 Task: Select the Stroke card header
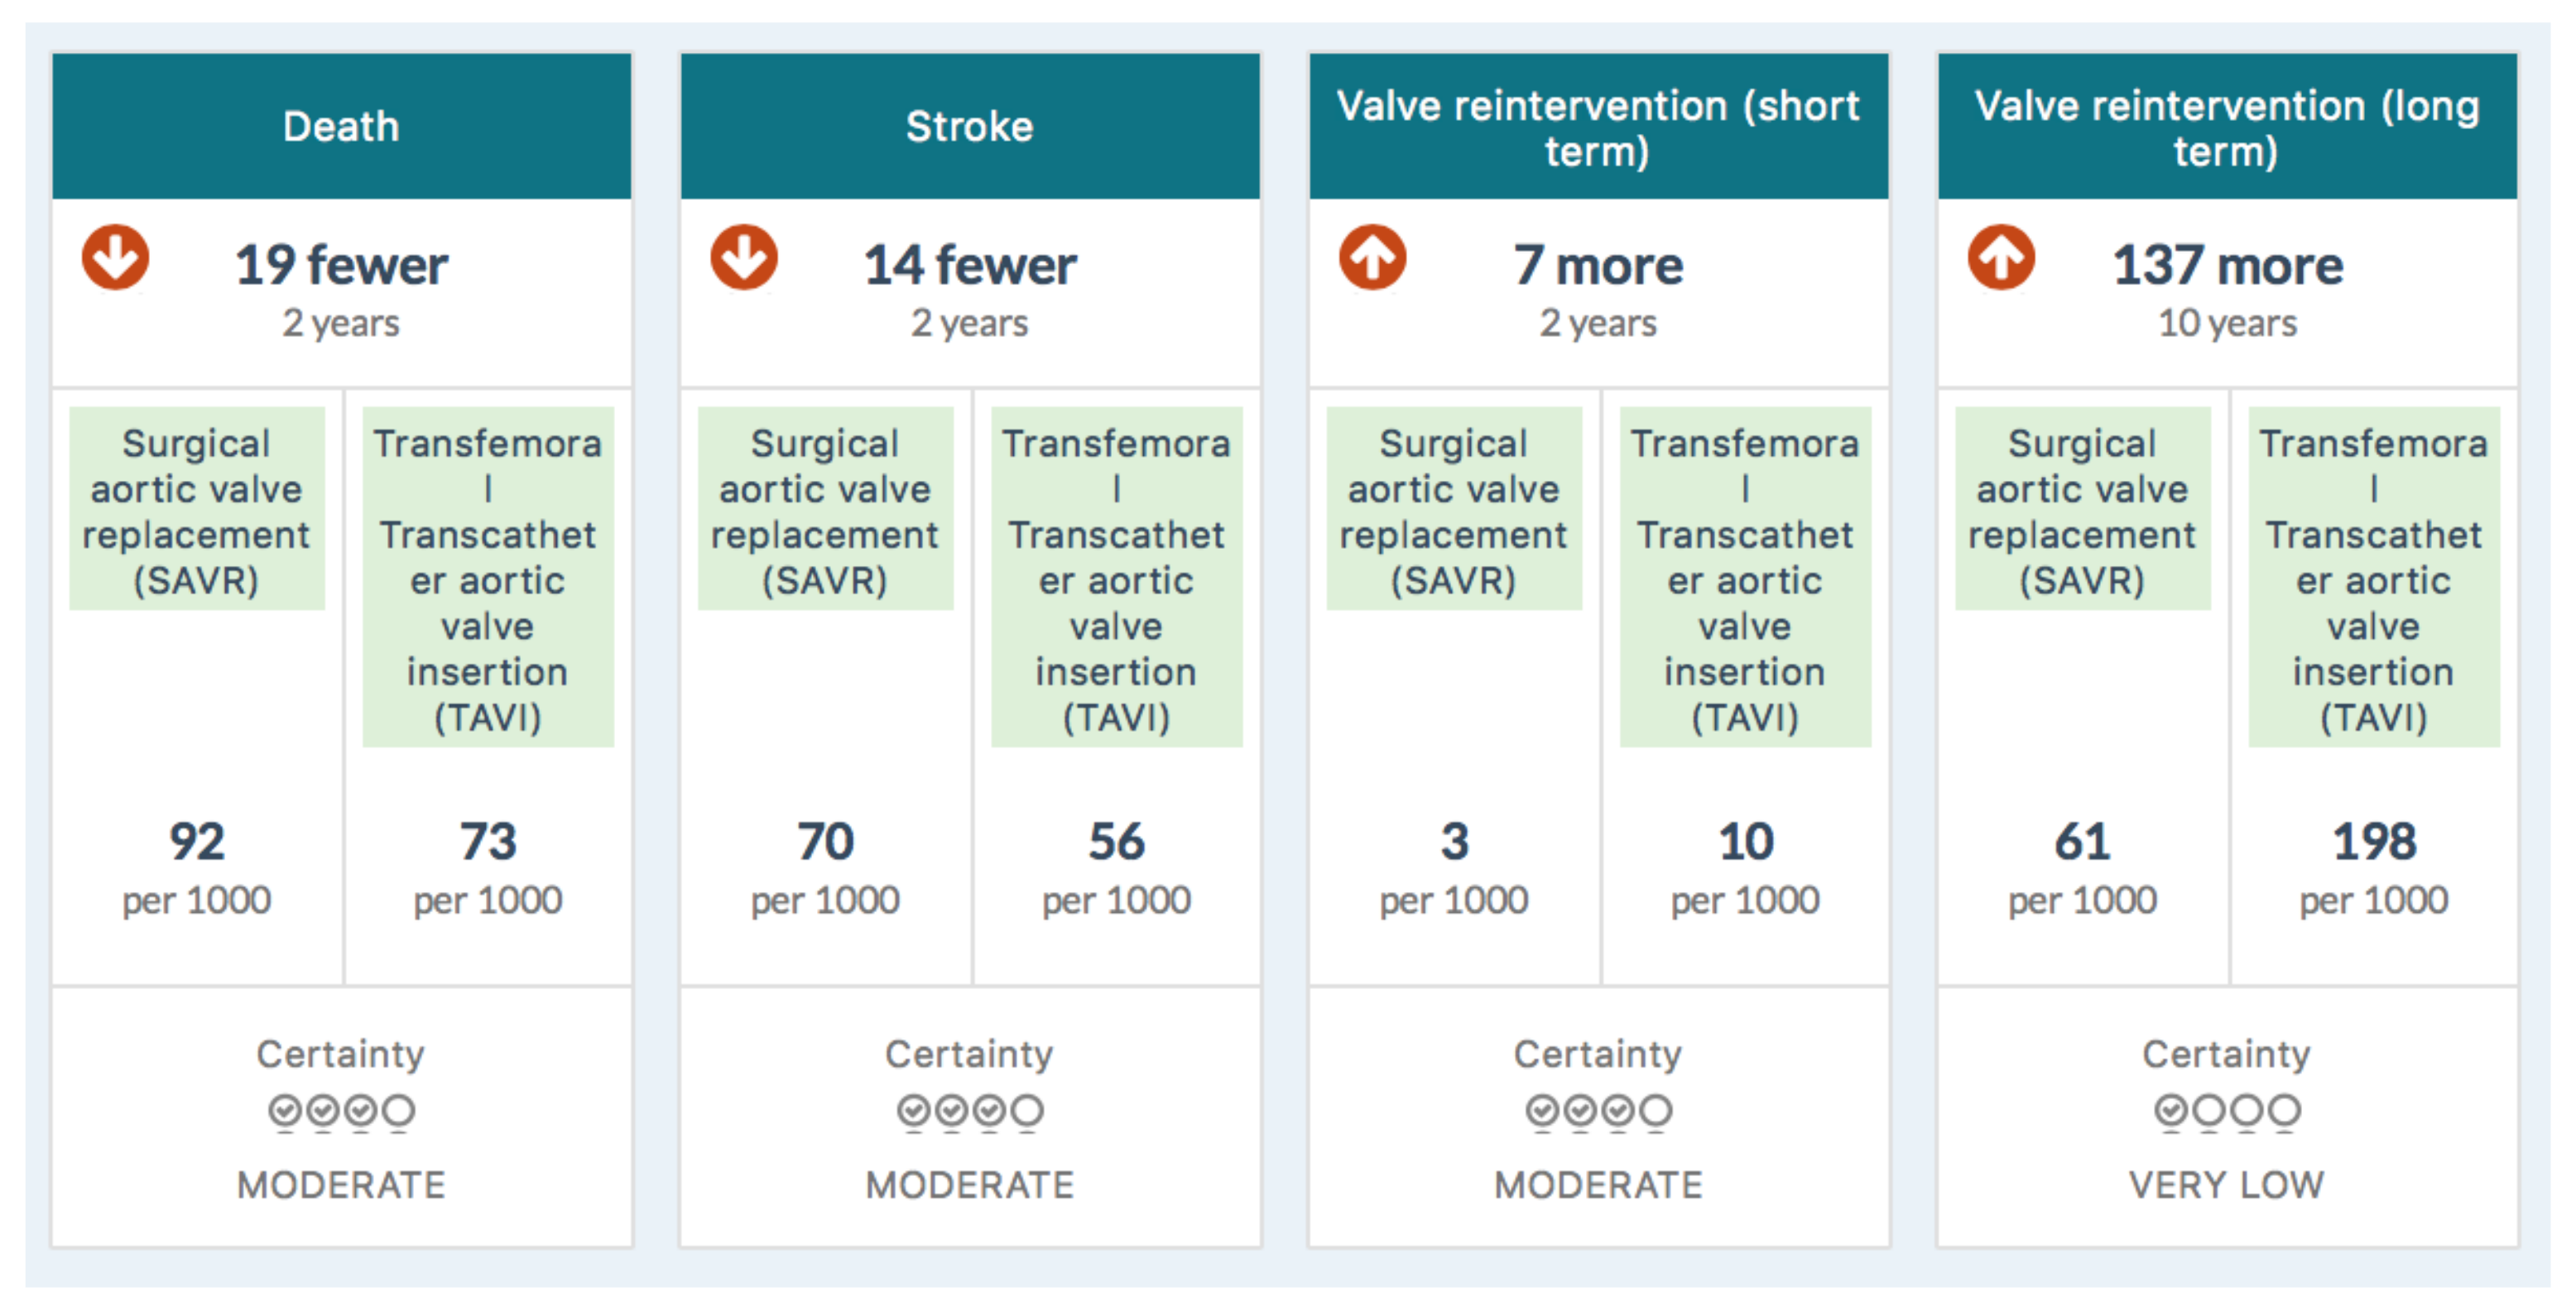[x=969, y=127]
